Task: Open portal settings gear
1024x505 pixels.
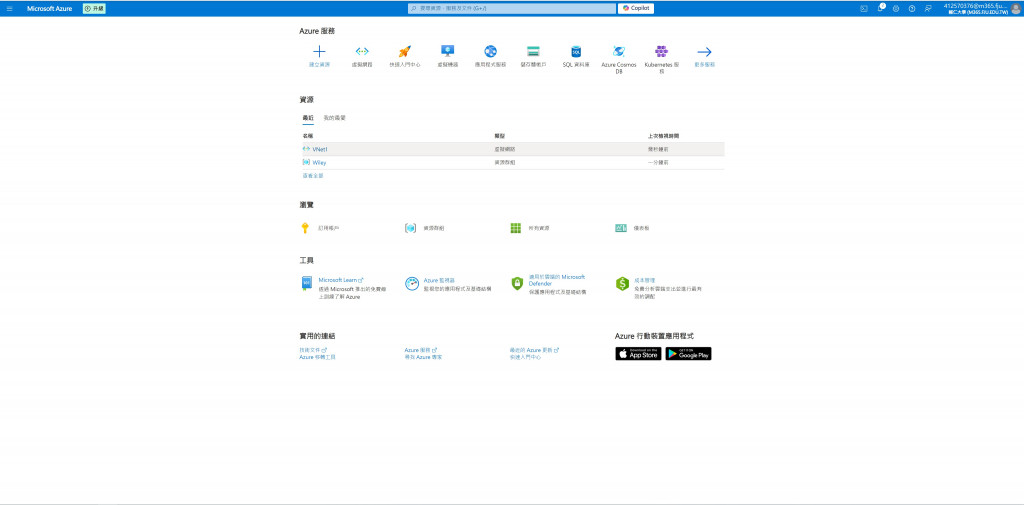Action: pos(896,8)
